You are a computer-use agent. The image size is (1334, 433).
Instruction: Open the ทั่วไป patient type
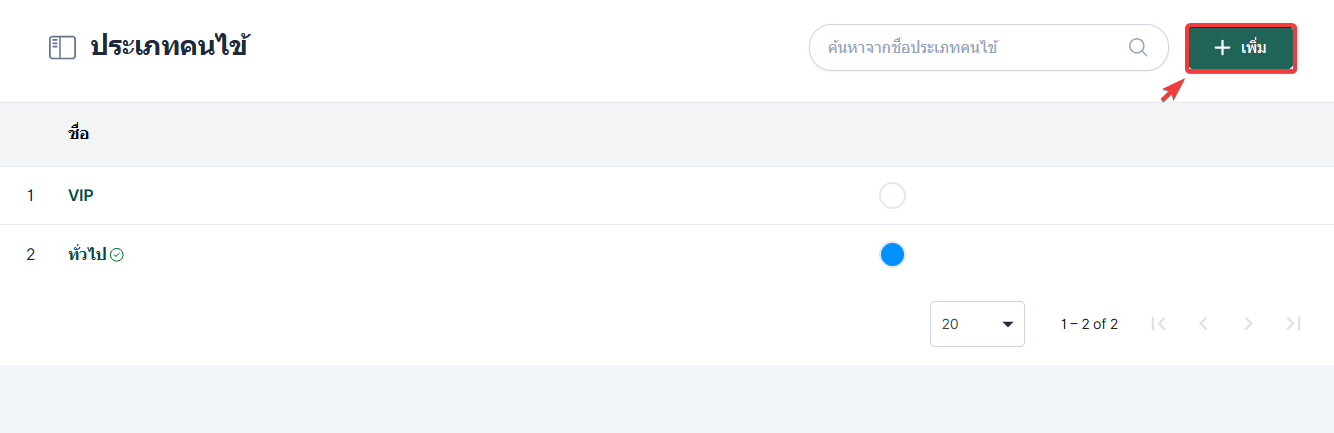[x=87, y=255]
